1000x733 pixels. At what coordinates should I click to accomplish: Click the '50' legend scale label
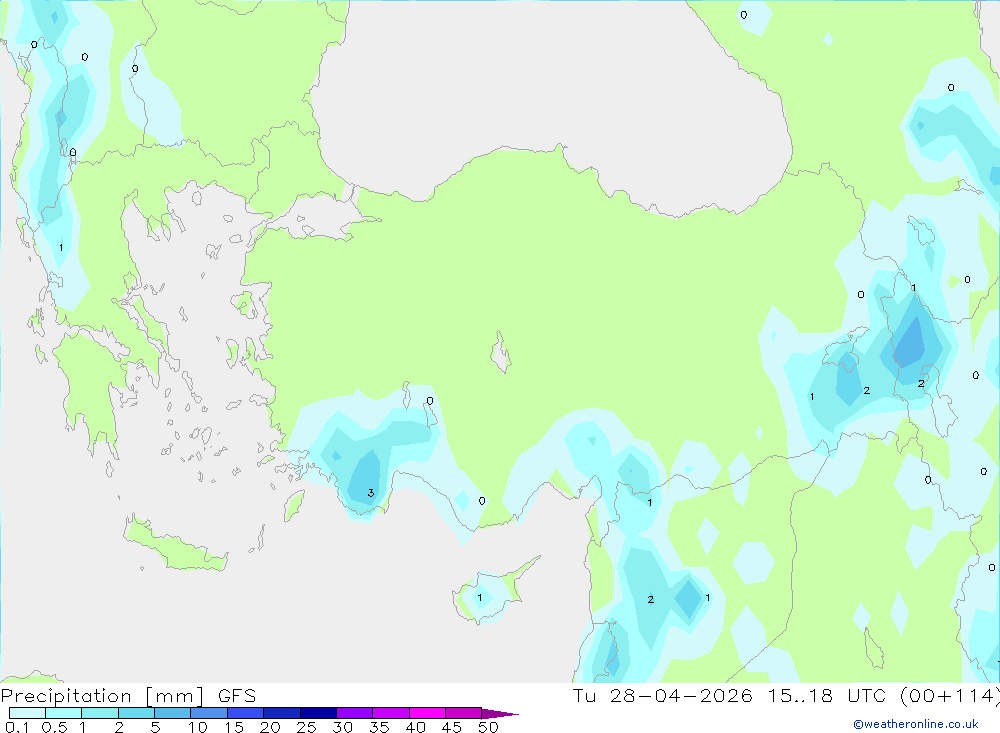488,727
